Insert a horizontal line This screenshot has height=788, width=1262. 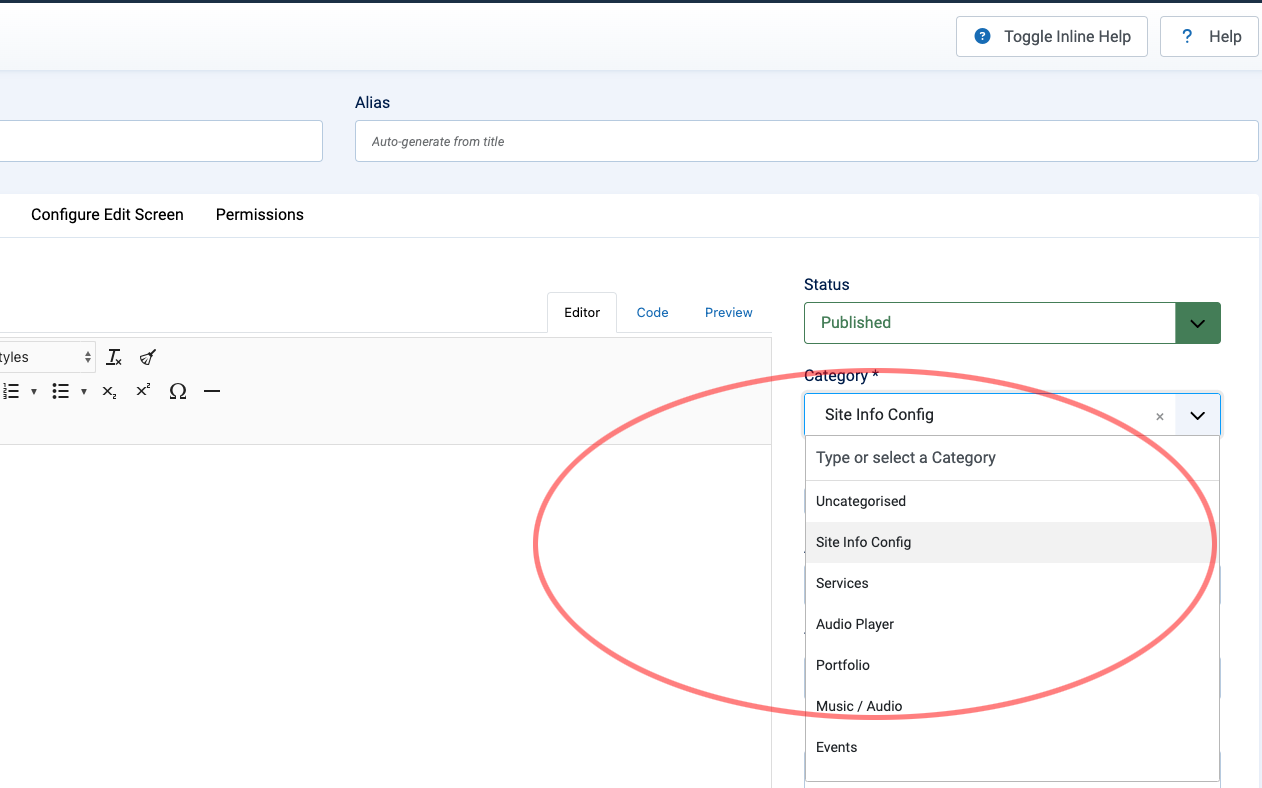point(212,391)
